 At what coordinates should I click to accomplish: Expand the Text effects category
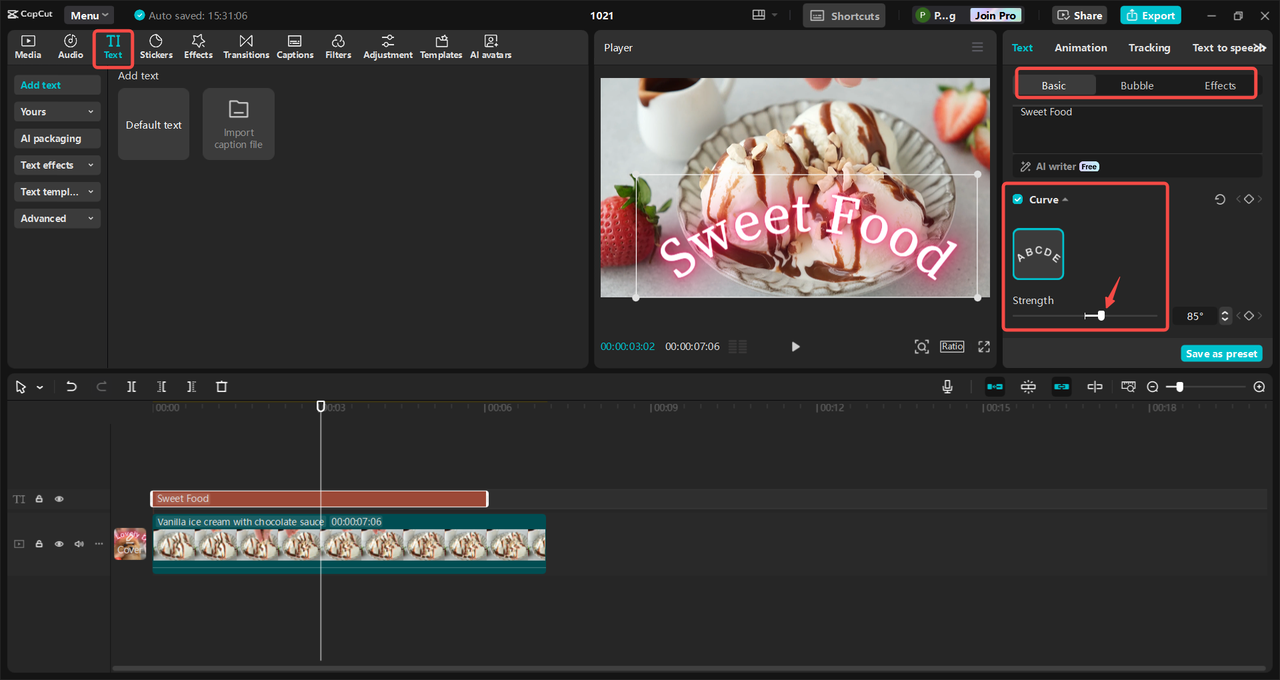[57, 165]
